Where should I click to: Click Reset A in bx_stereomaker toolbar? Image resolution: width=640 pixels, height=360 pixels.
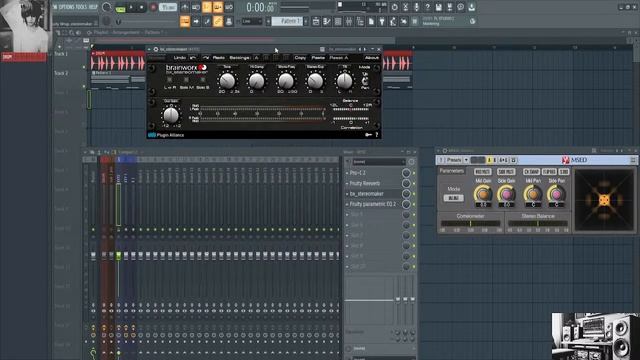(x=338, y=58)
